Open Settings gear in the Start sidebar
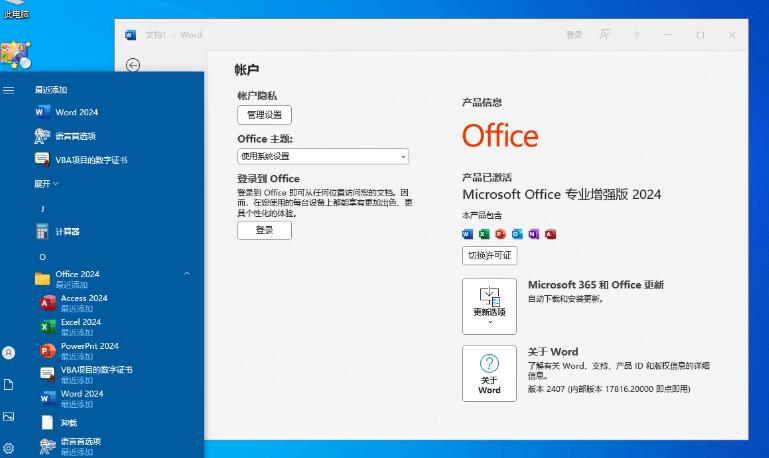The width and height of the screenshot is (769, 458). [8, 448]
